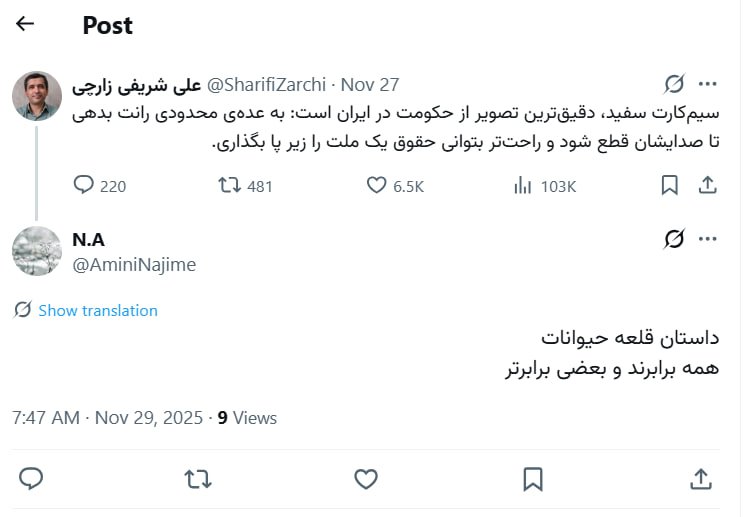Open @SharifiZarchi profile handle
745x517 pixels.
pos(268,85)
